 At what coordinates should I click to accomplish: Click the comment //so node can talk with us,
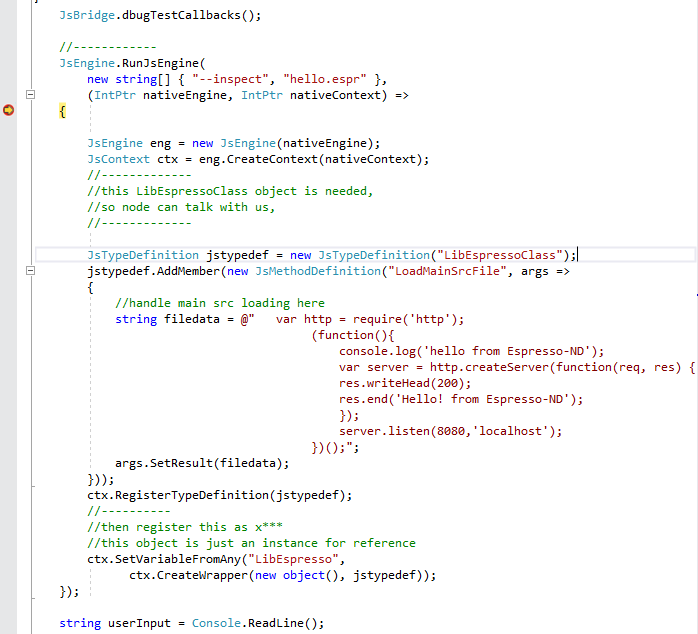click(181, 207)
